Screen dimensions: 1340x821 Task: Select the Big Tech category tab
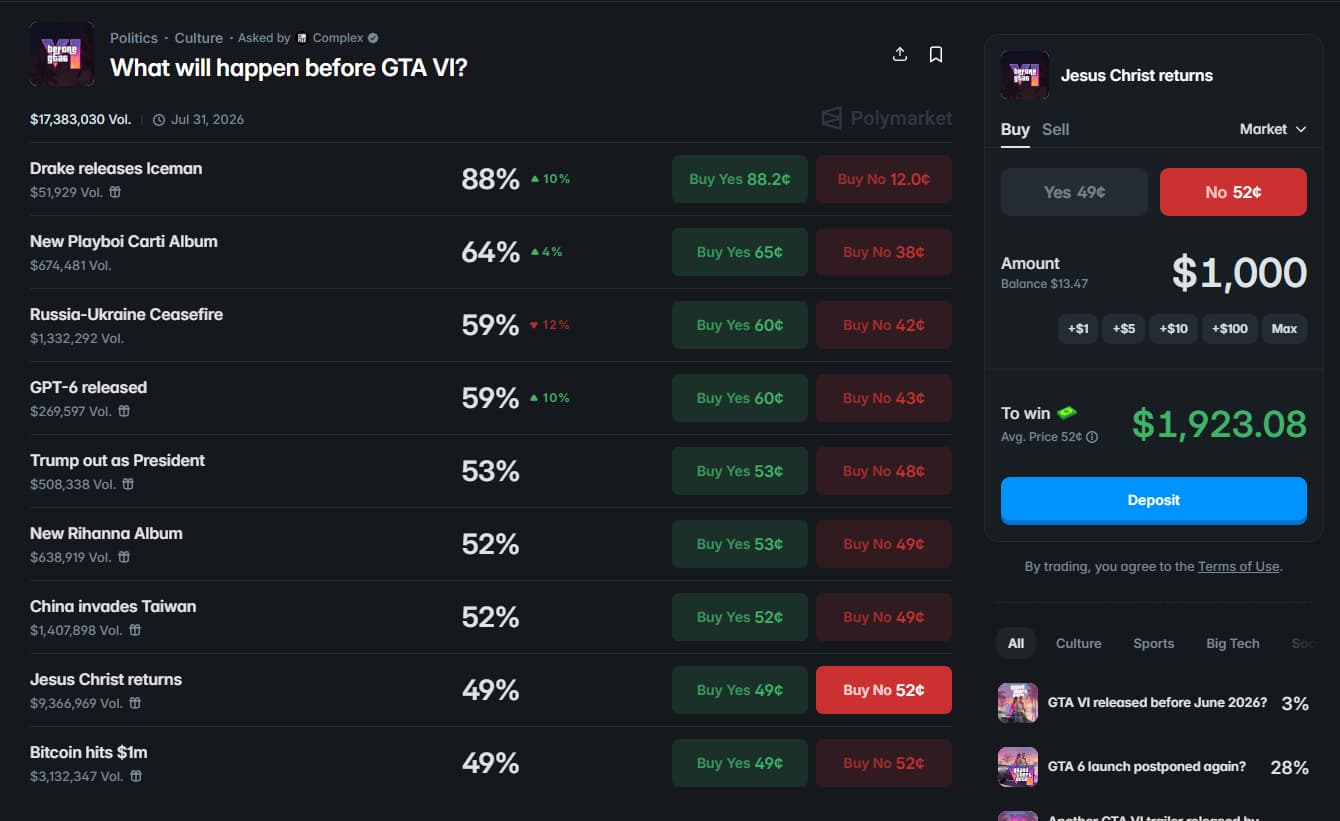1232,643
